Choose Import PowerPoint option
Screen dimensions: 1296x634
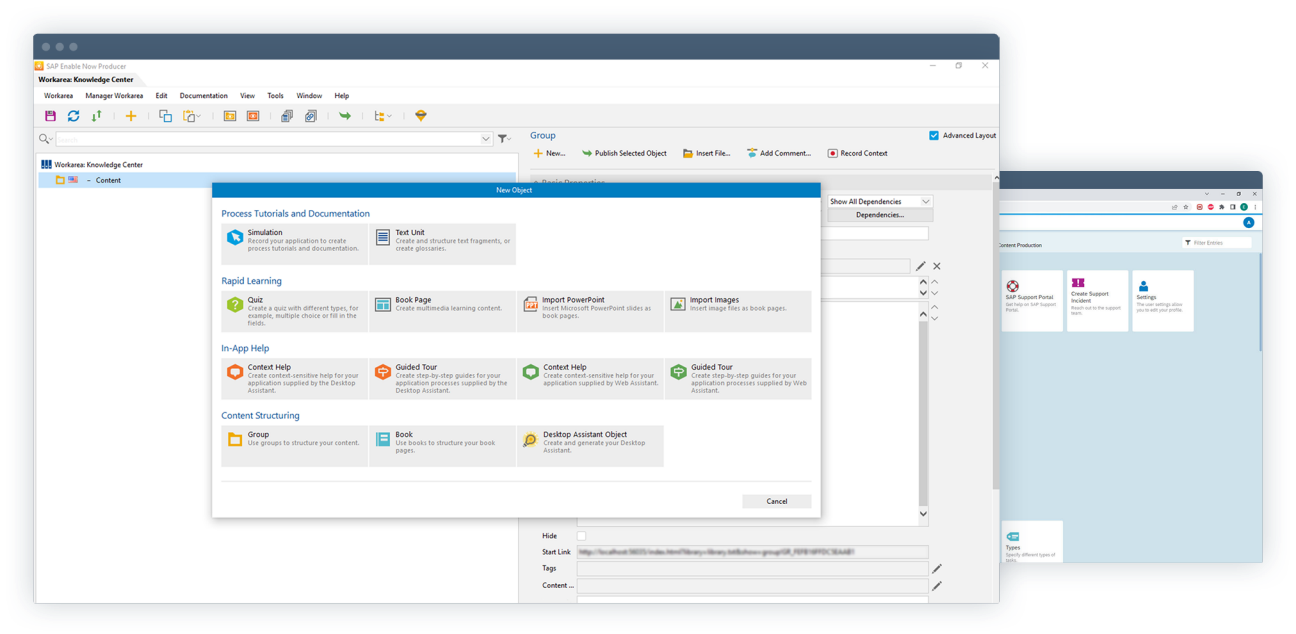[590, 311]
